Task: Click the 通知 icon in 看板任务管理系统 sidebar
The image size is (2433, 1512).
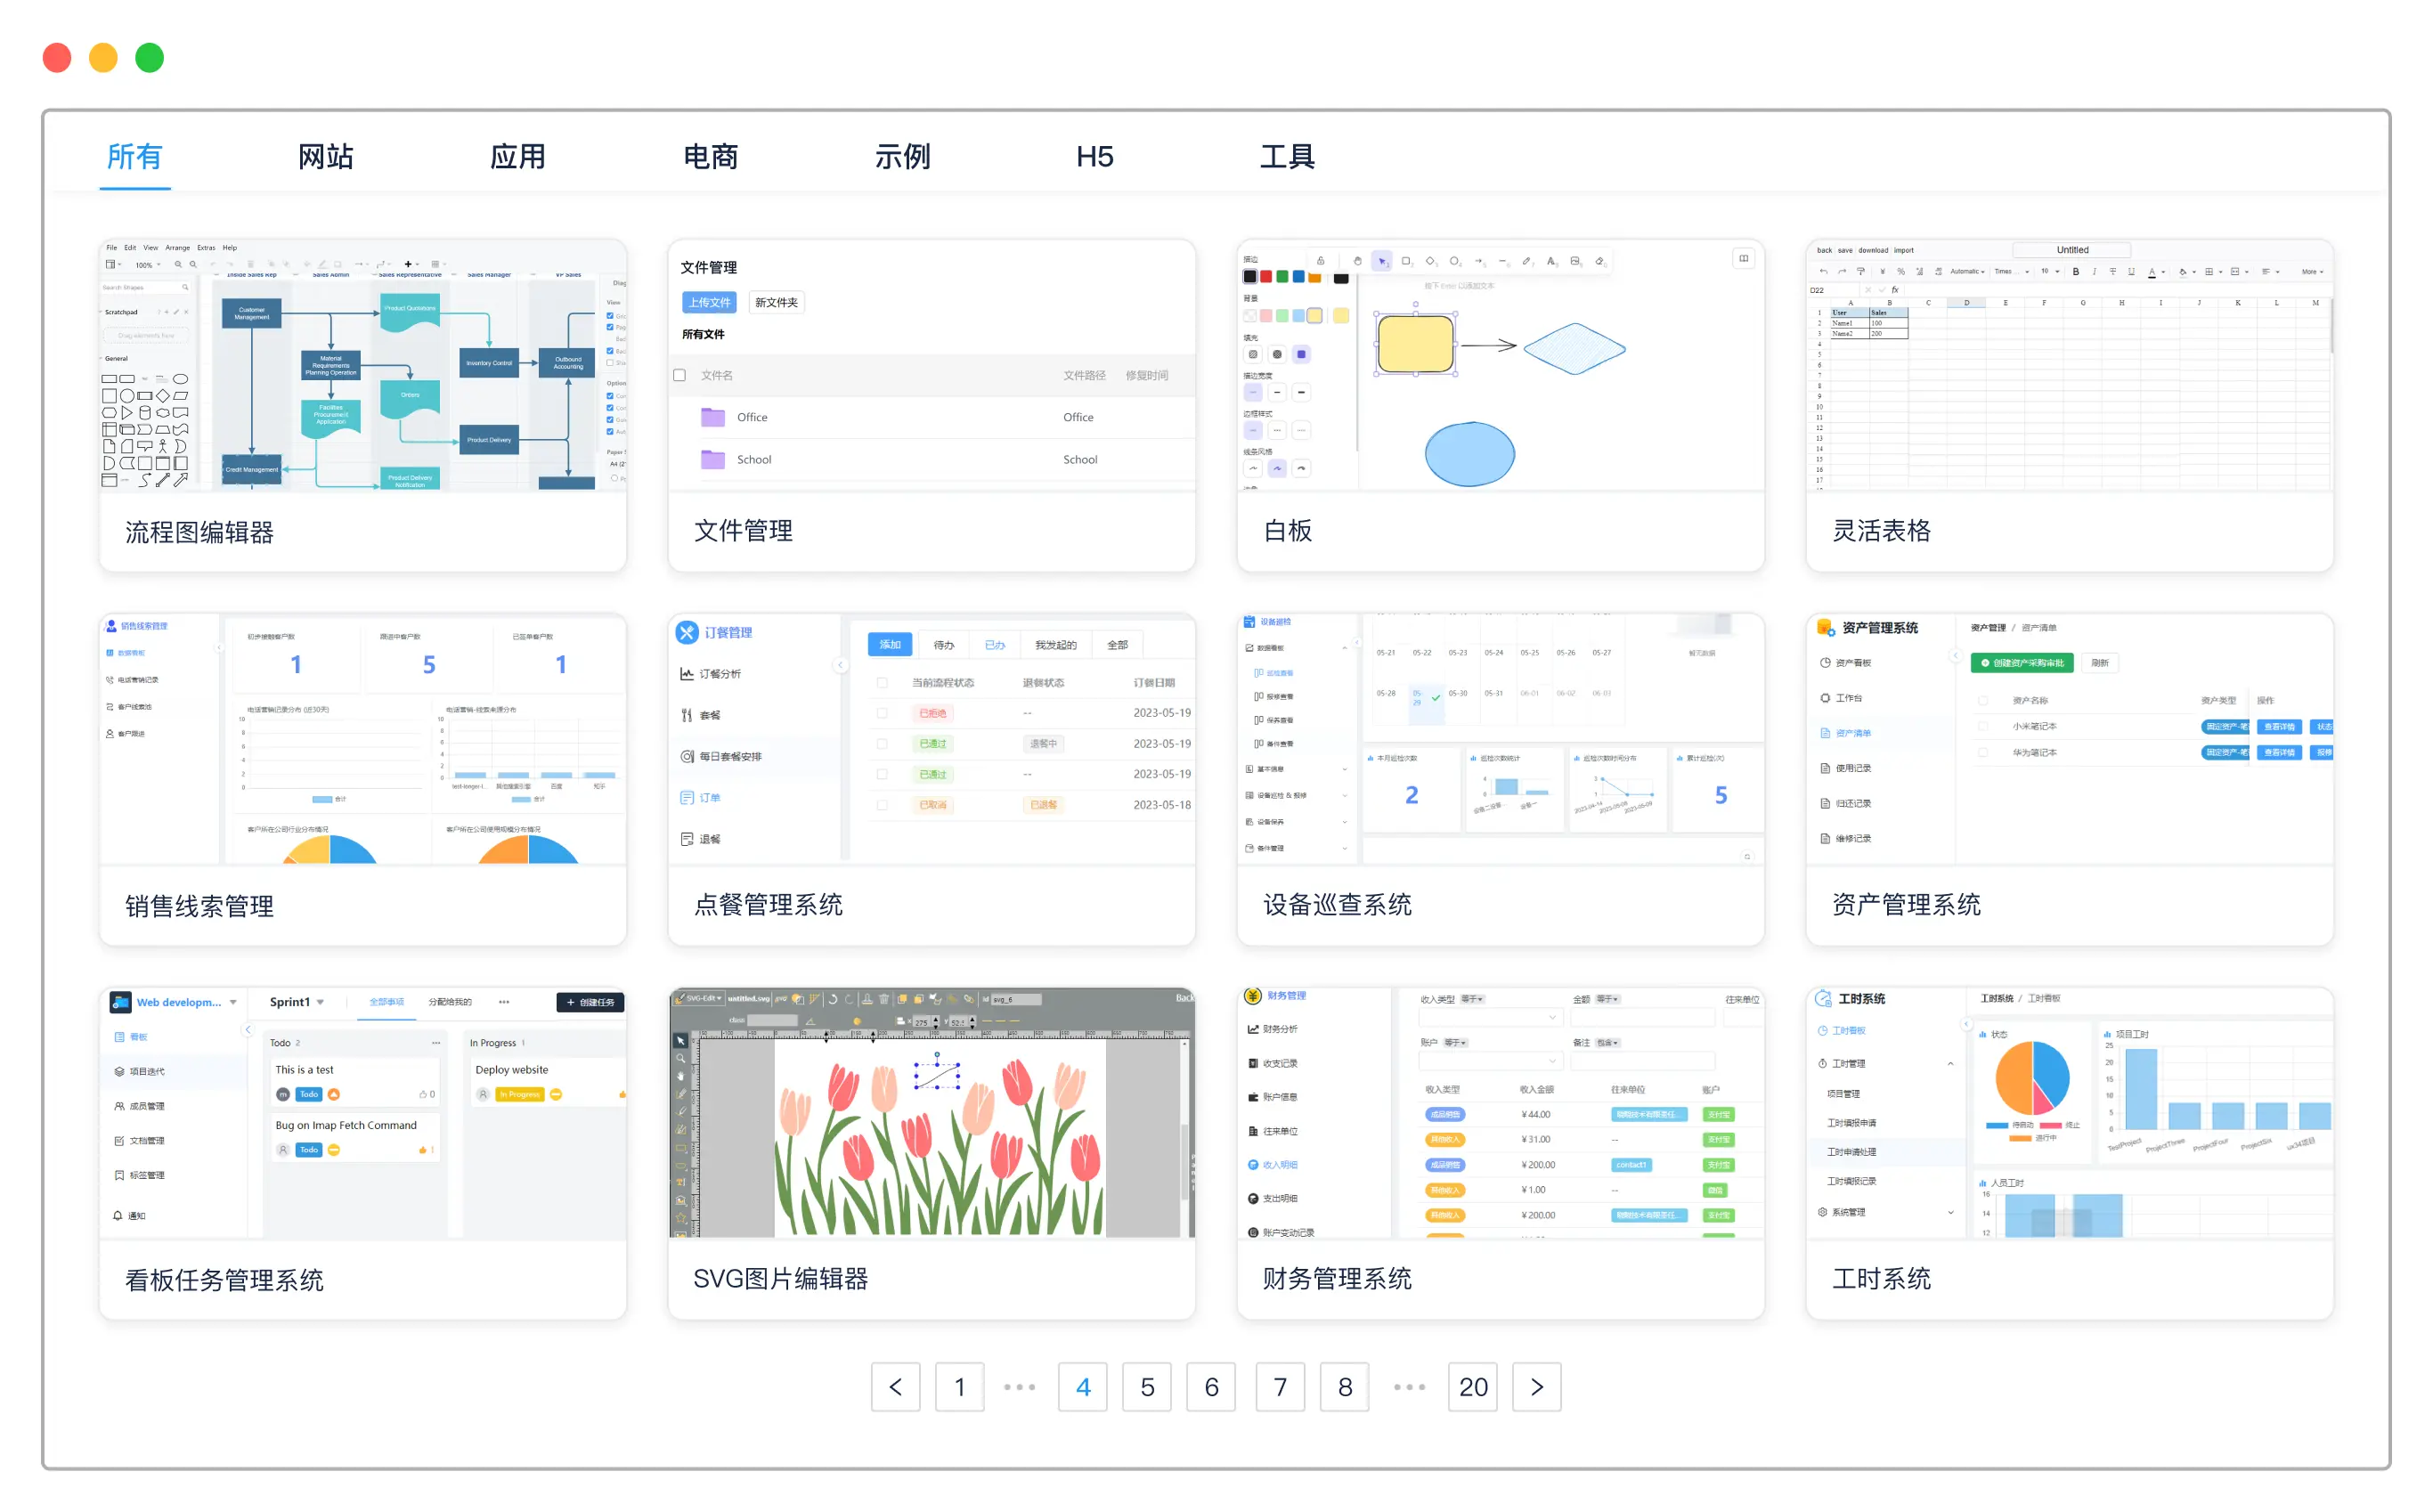Action: 119,1216
